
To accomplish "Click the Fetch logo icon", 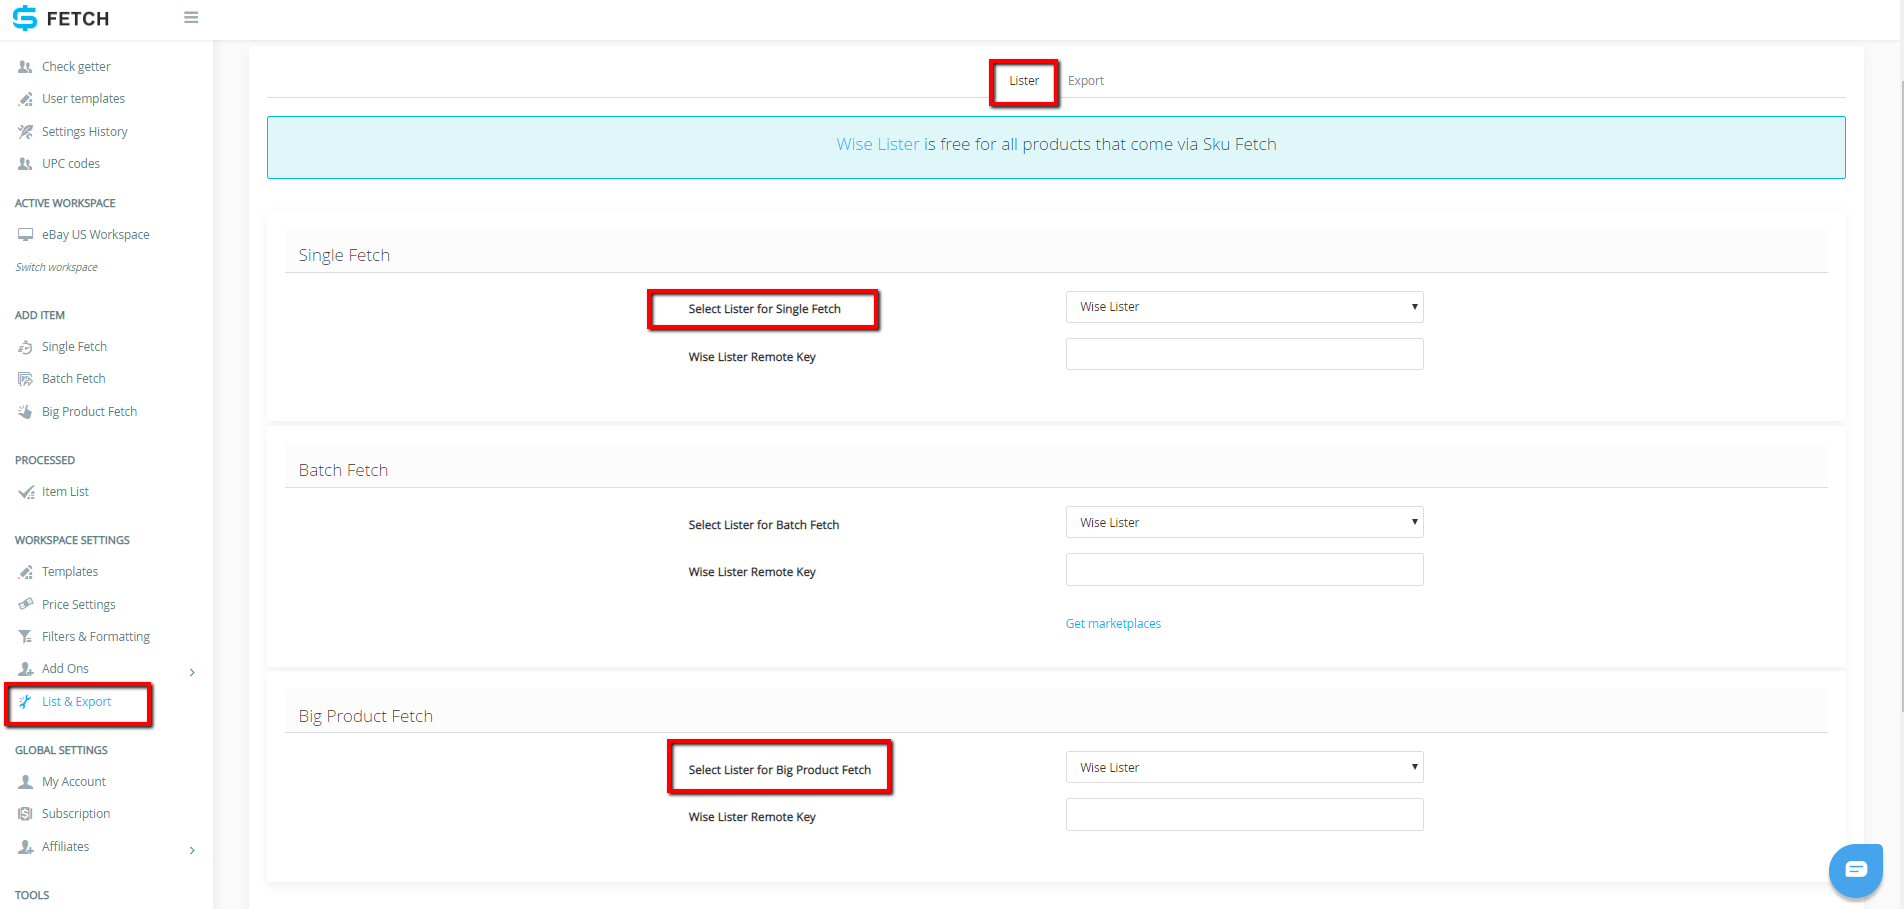I will click(25, 18).
